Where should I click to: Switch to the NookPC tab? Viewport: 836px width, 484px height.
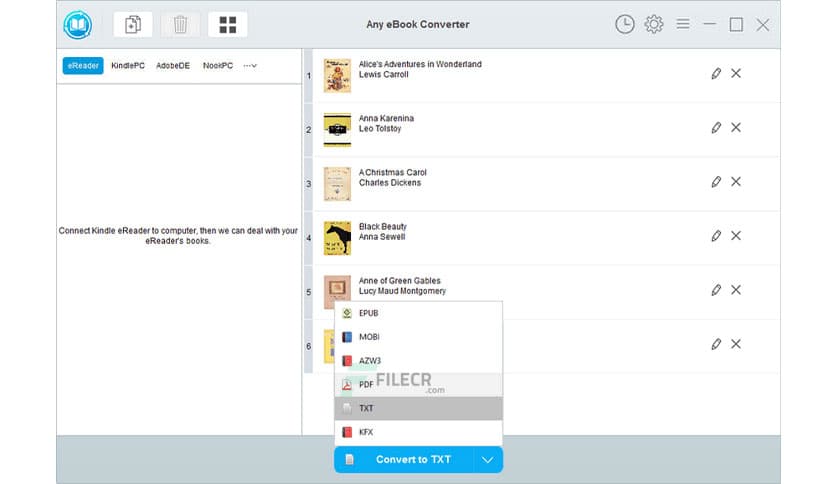click(218, 66)
